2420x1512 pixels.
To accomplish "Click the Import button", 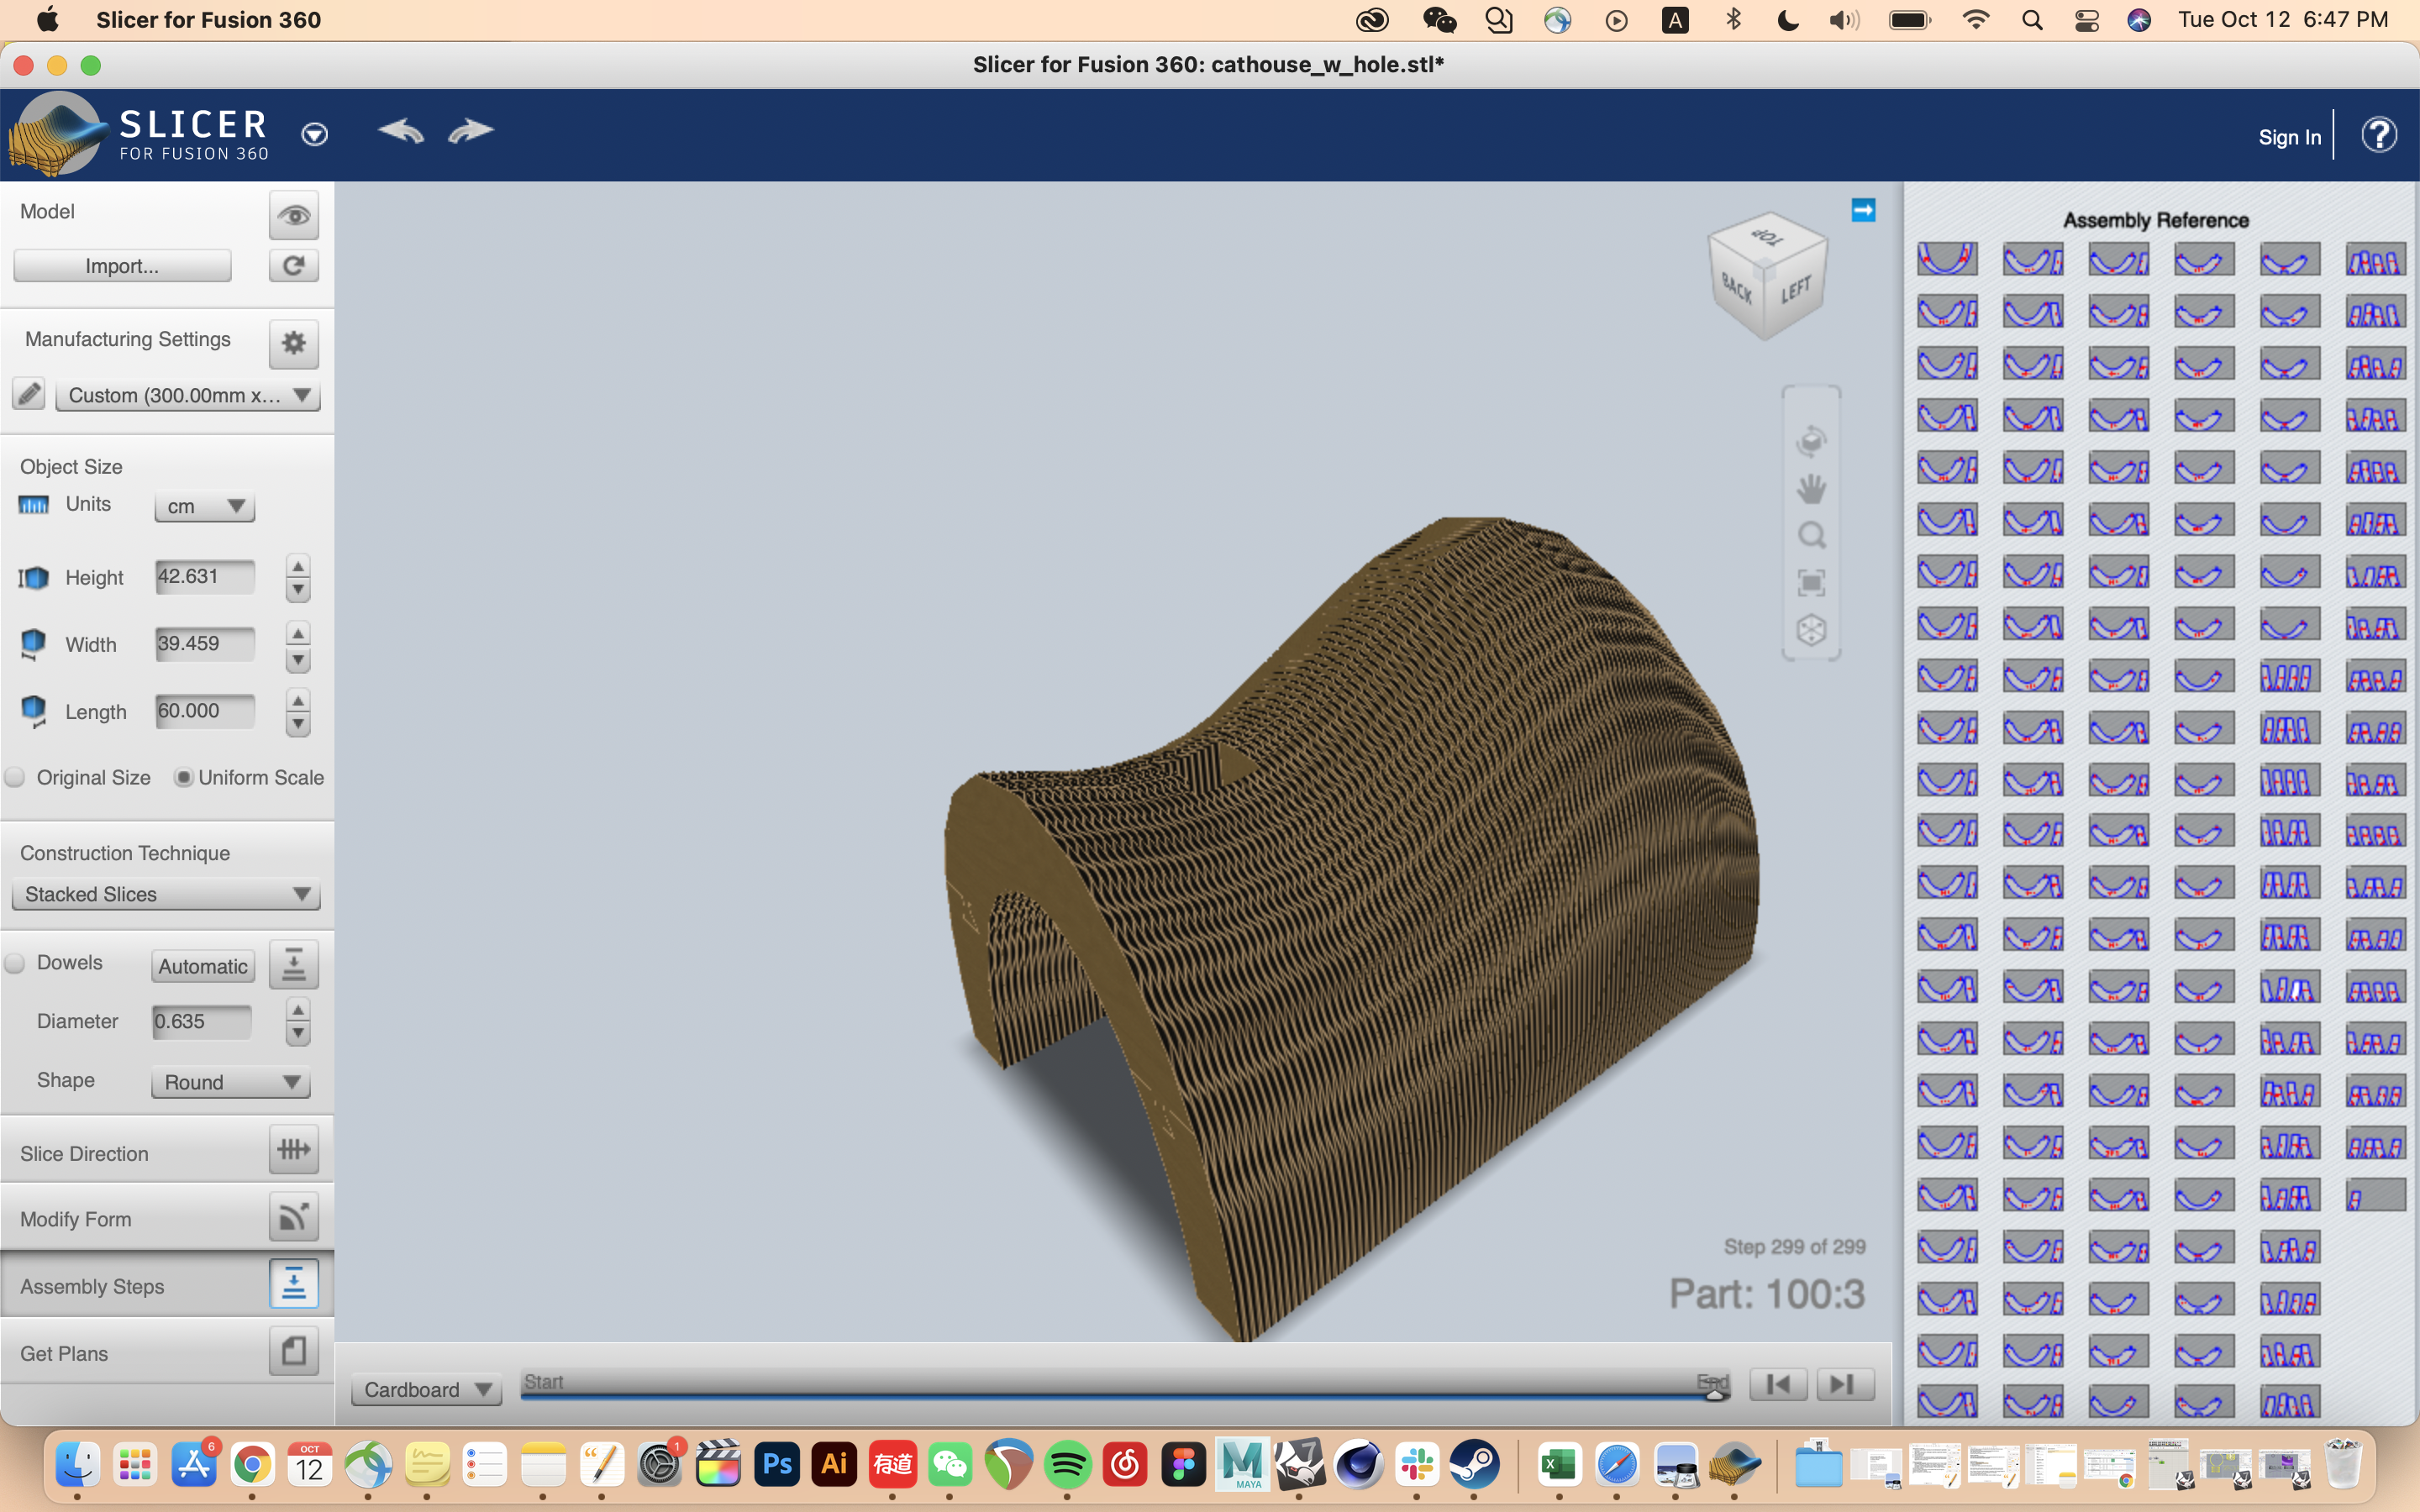I will (x=124, y=266).
